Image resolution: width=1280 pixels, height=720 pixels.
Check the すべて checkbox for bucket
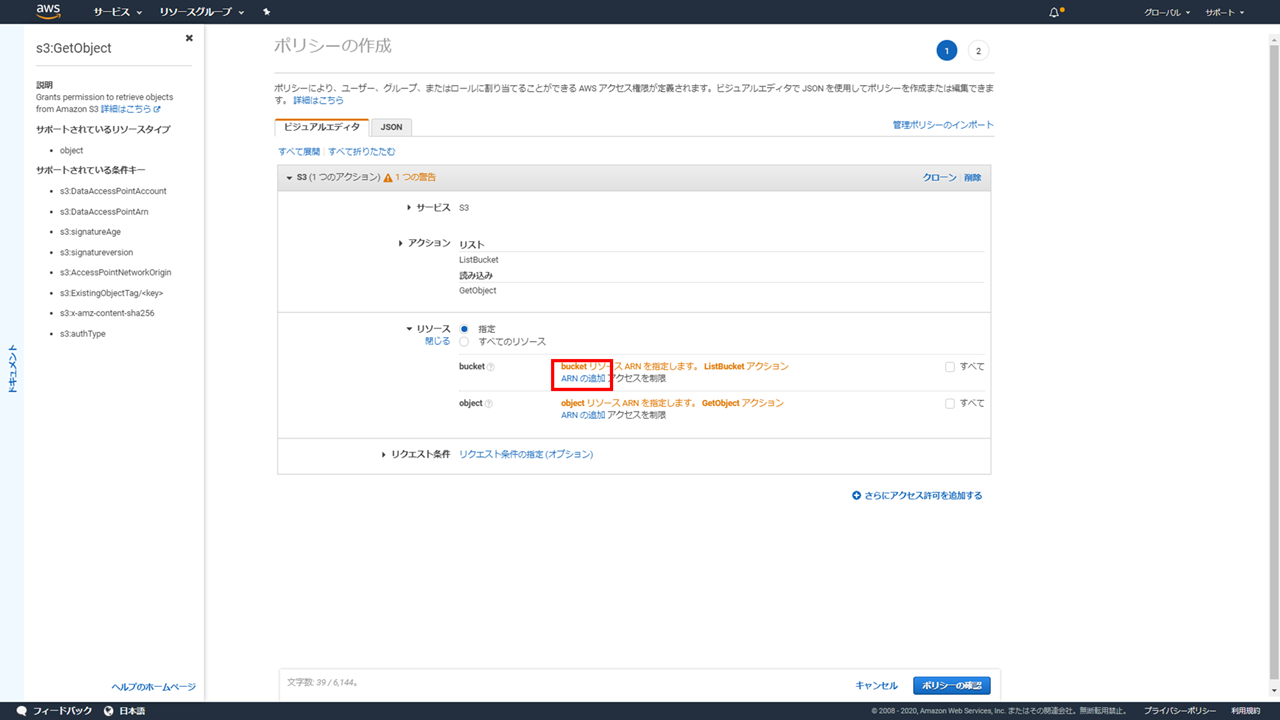pyautogui.click(x=950, y=367)
